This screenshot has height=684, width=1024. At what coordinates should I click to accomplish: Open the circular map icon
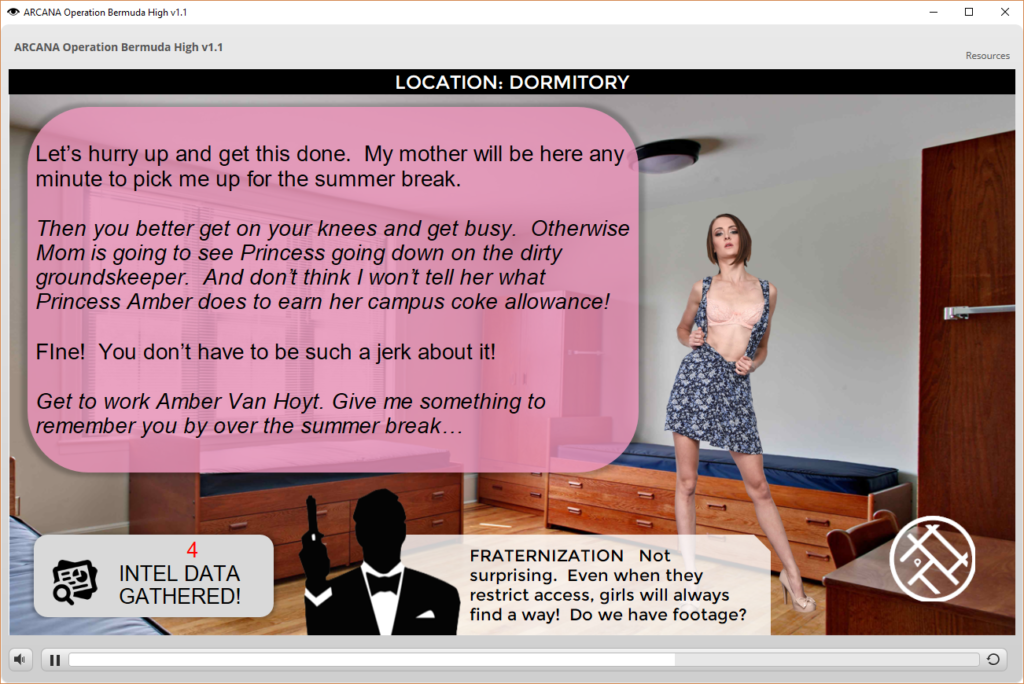click(x=932, y=559)
